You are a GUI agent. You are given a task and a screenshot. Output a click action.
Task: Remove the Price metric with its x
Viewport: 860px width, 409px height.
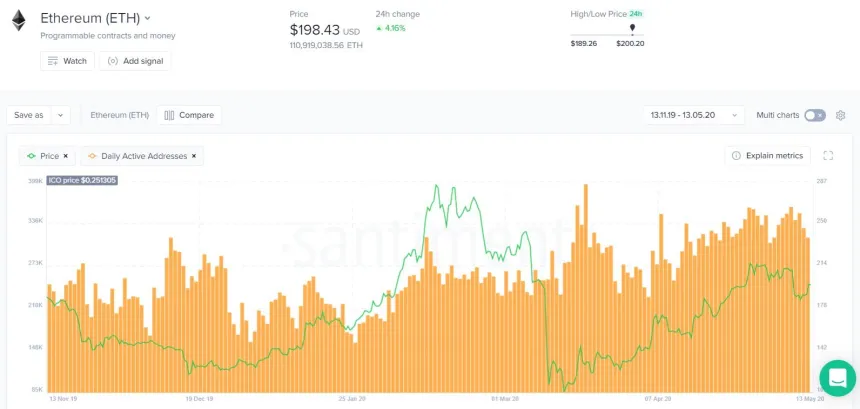click(66, 156)
